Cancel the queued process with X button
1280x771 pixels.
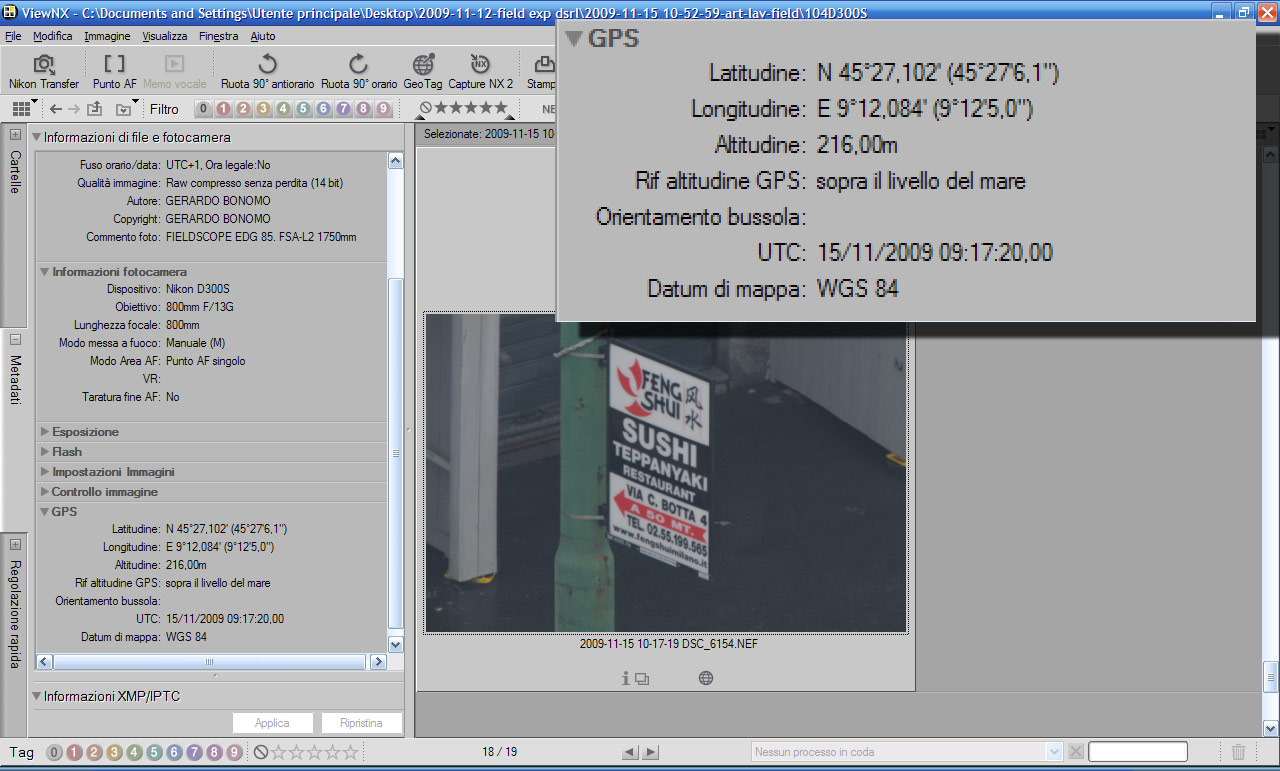(x=1076, y=752)
